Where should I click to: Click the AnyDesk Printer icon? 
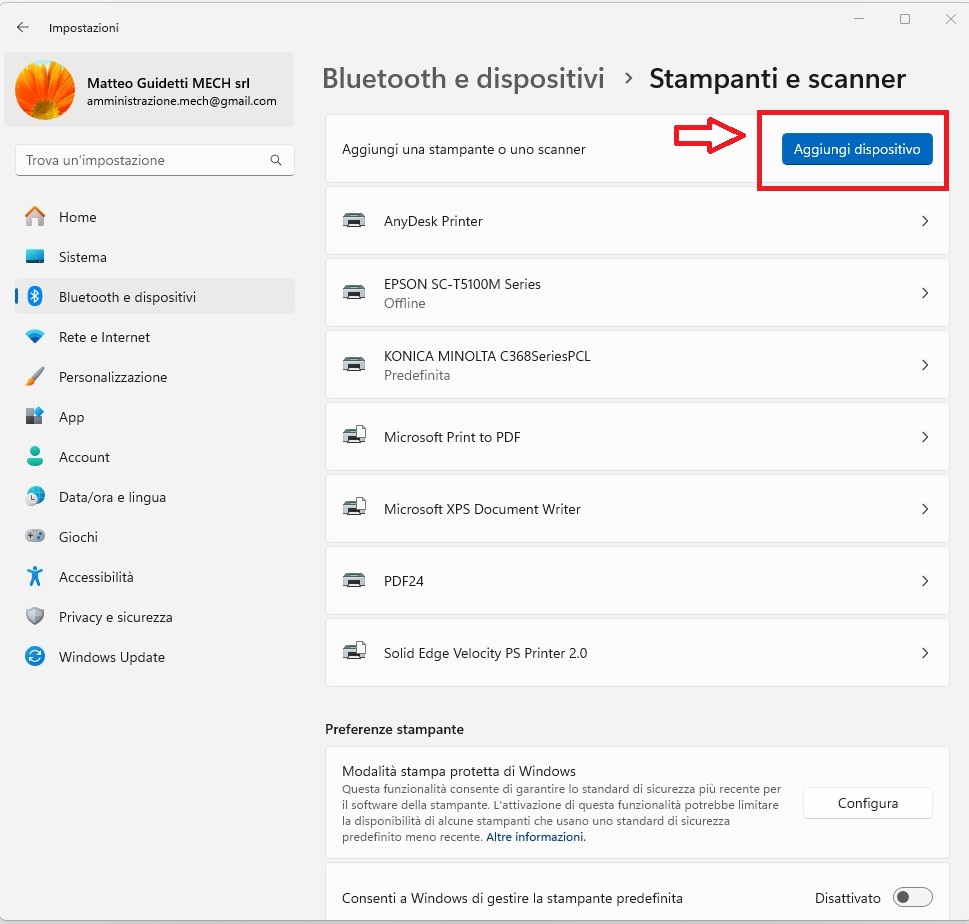point(354,221)
